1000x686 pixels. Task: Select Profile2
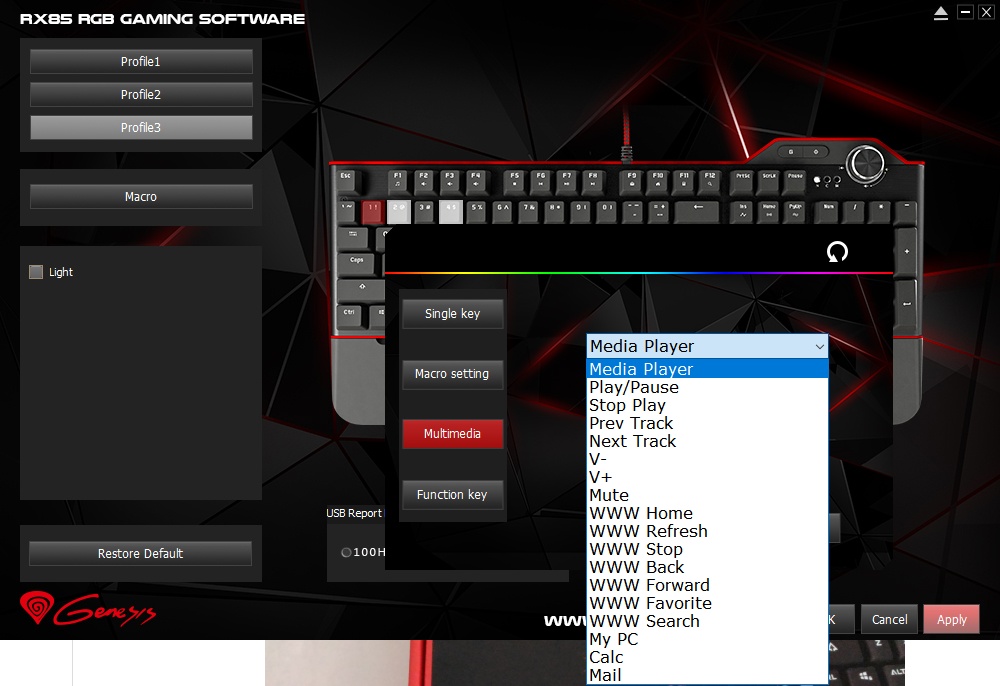141,94
